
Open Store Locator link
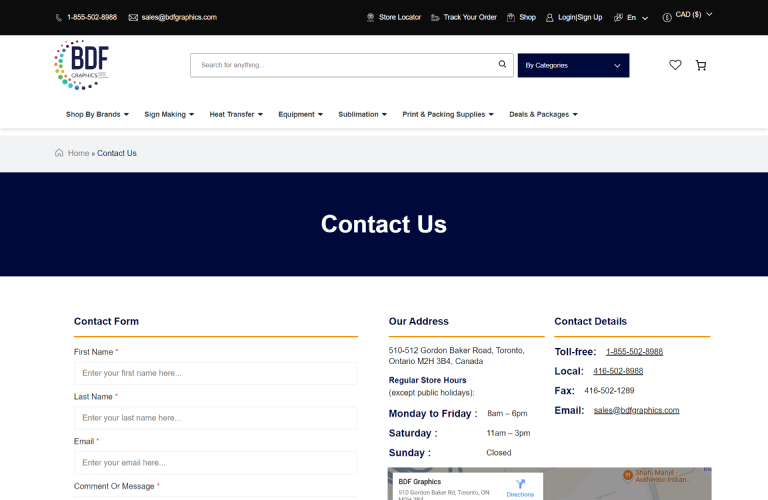[400, 17]
